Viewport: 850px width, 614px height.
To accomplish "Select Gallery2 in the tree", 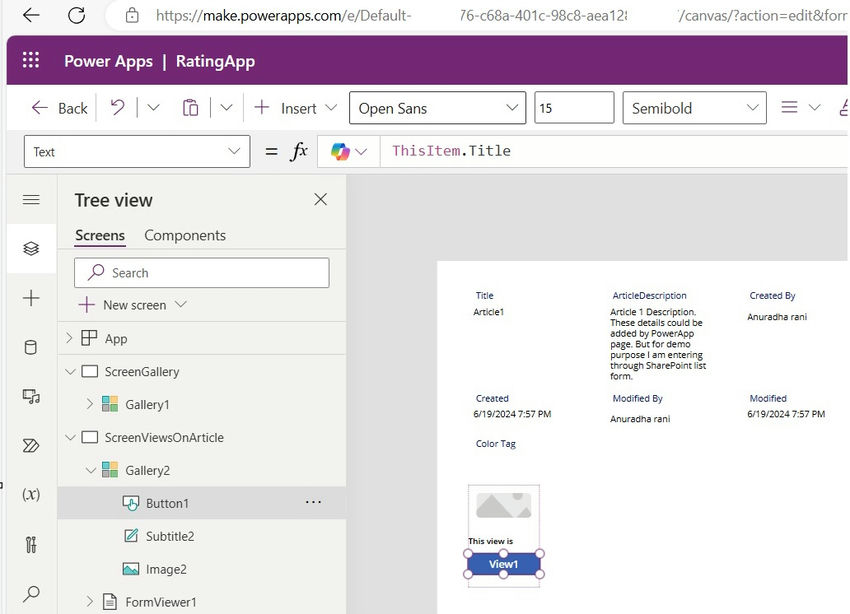I will [147, 470].
